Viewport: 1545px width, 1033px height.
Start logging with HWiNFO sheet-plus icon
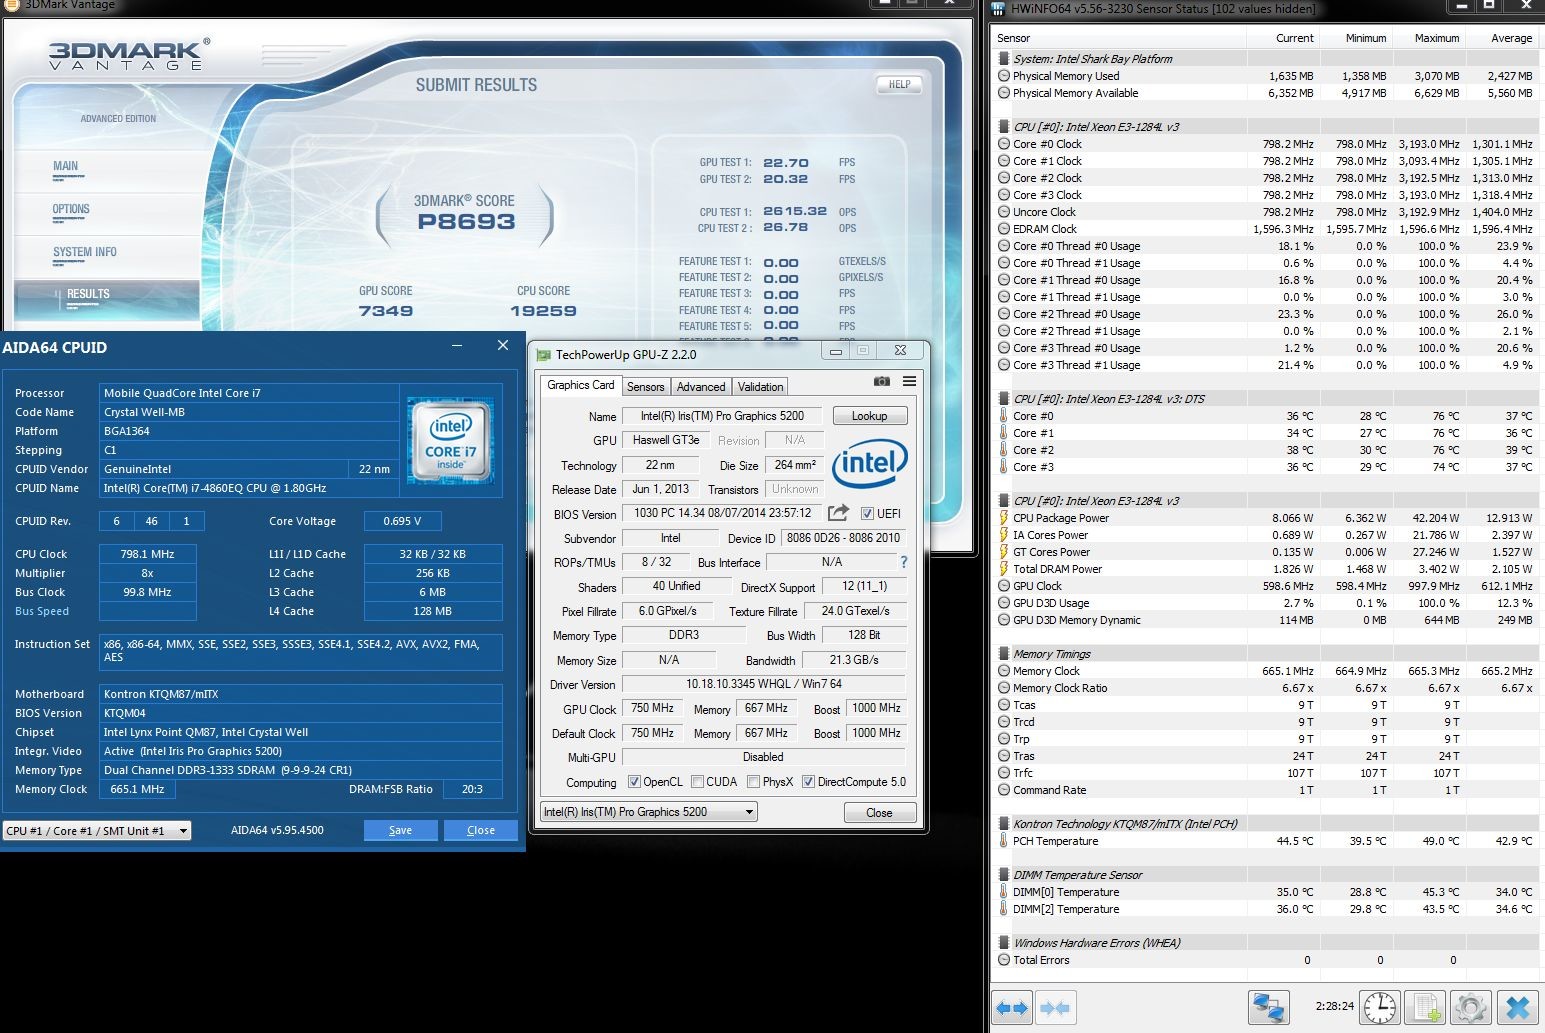tap(1426, 1007)
